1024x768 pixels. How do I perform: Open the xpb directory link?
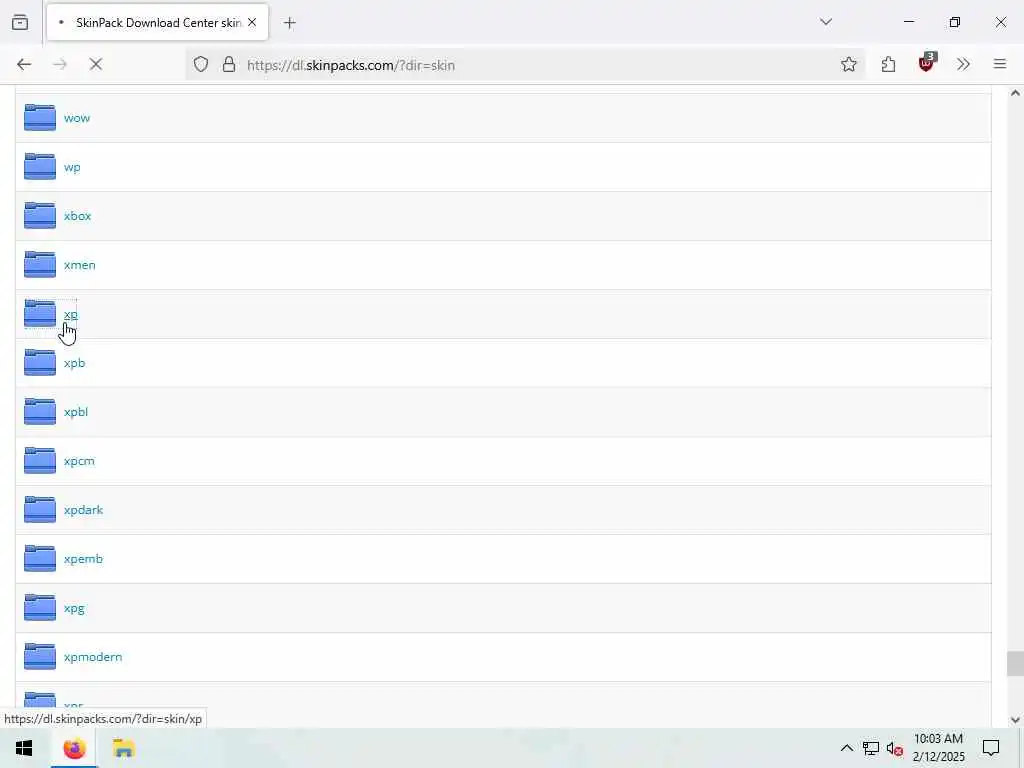[74, 363]
